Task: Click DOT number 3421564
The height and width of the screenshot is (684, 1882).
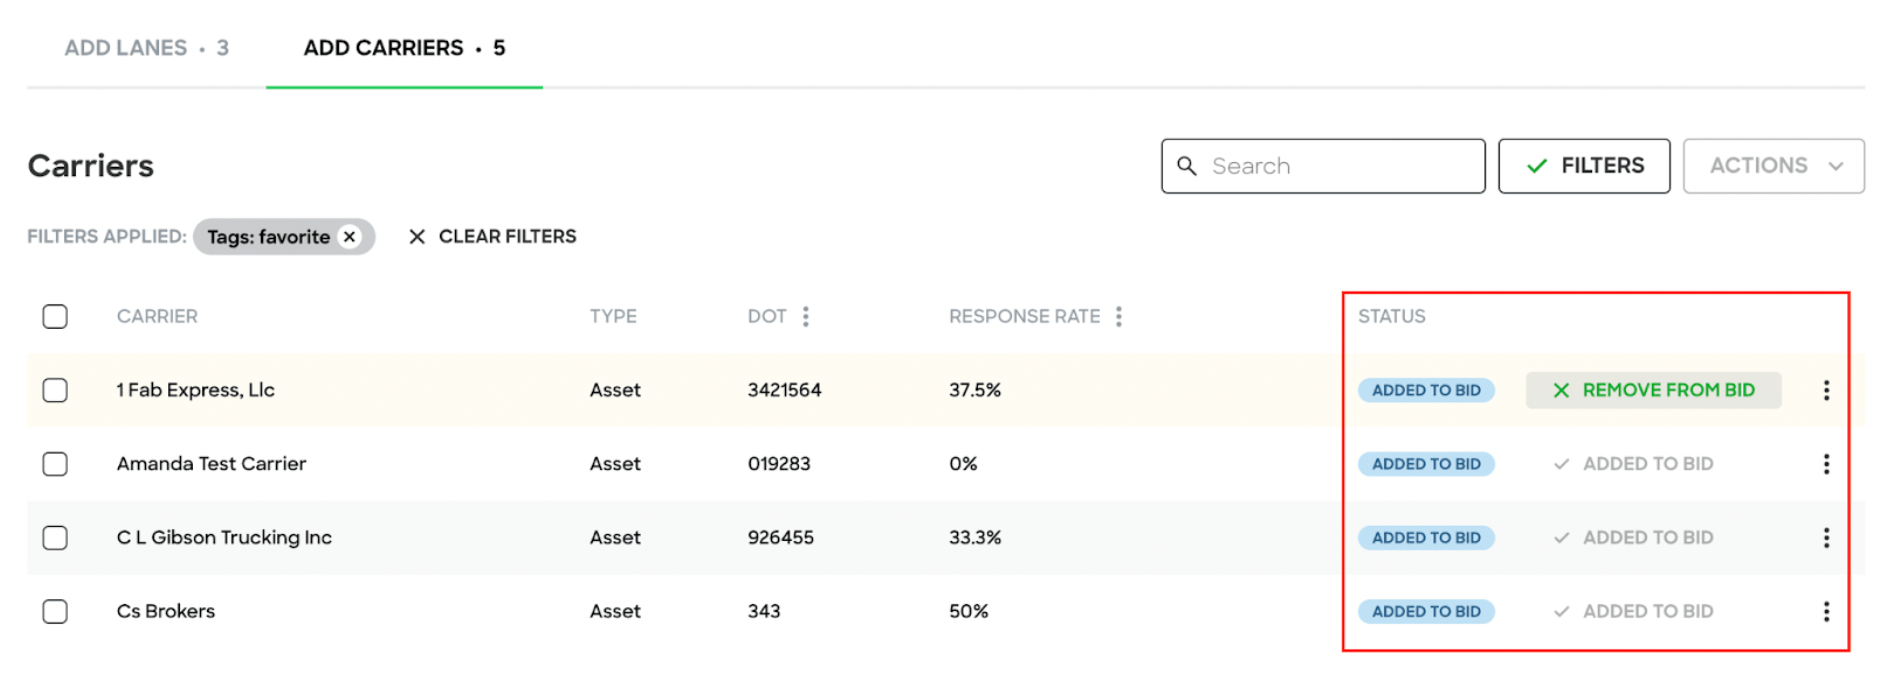Action: (x=784, y=390)
